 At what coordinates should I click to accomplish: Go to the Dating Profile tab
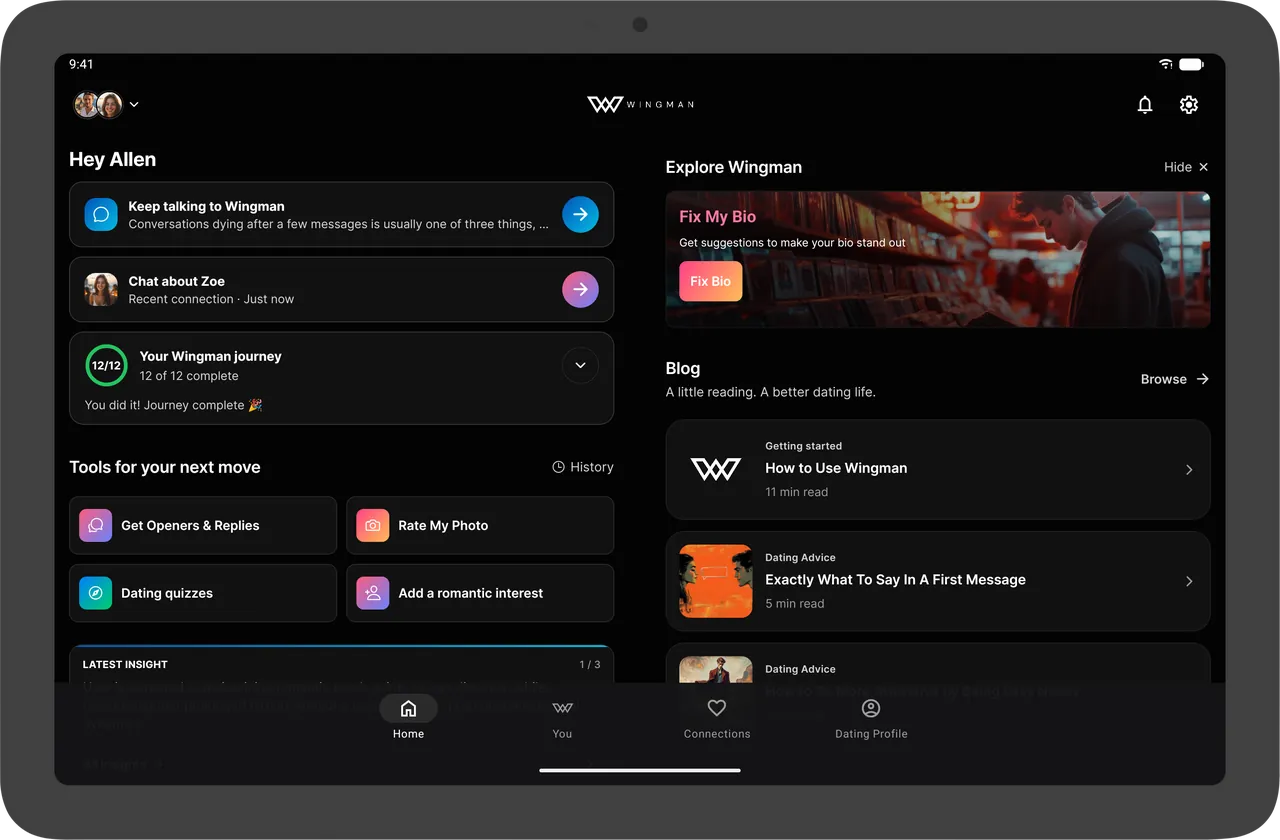871,718
